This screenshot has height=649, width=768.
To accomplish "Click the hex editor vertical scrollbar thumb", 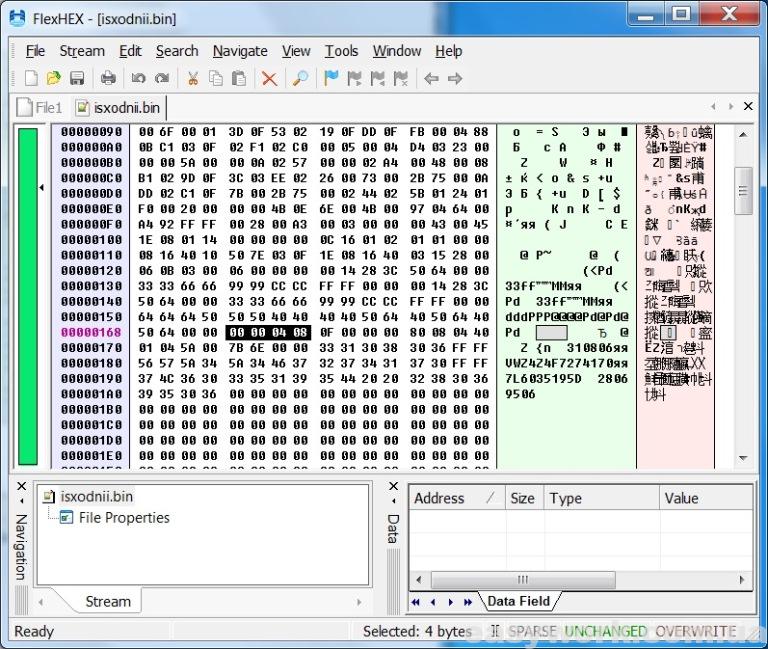I will click(743, 184).
